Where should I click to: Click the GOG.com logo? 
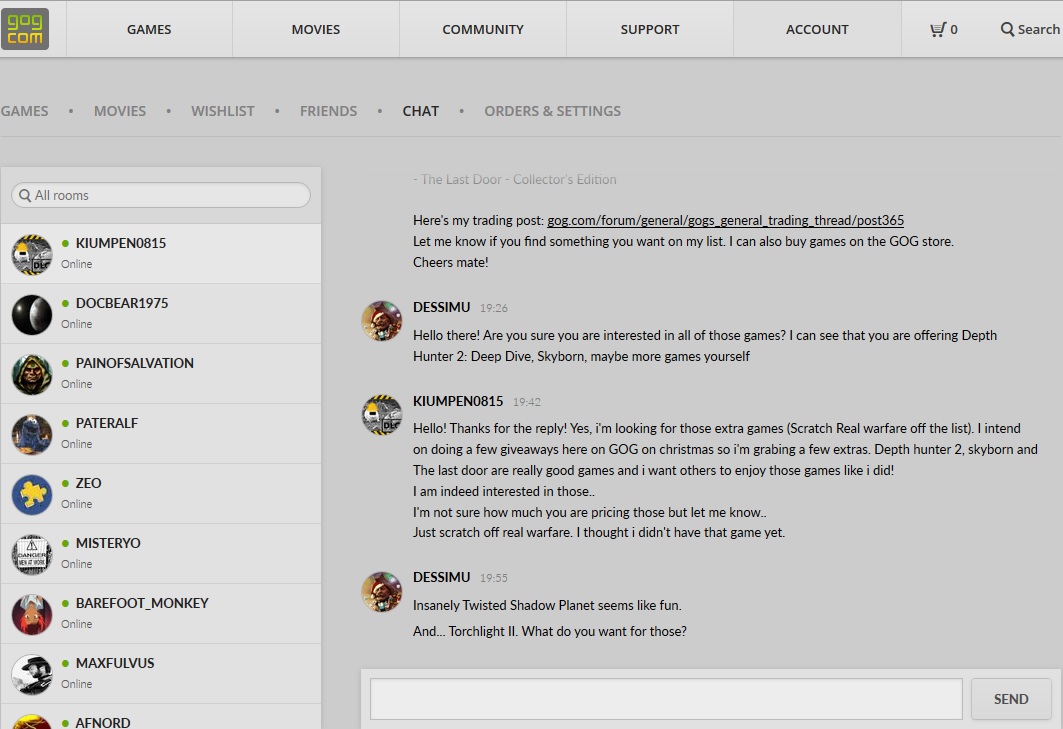point(25,29)
